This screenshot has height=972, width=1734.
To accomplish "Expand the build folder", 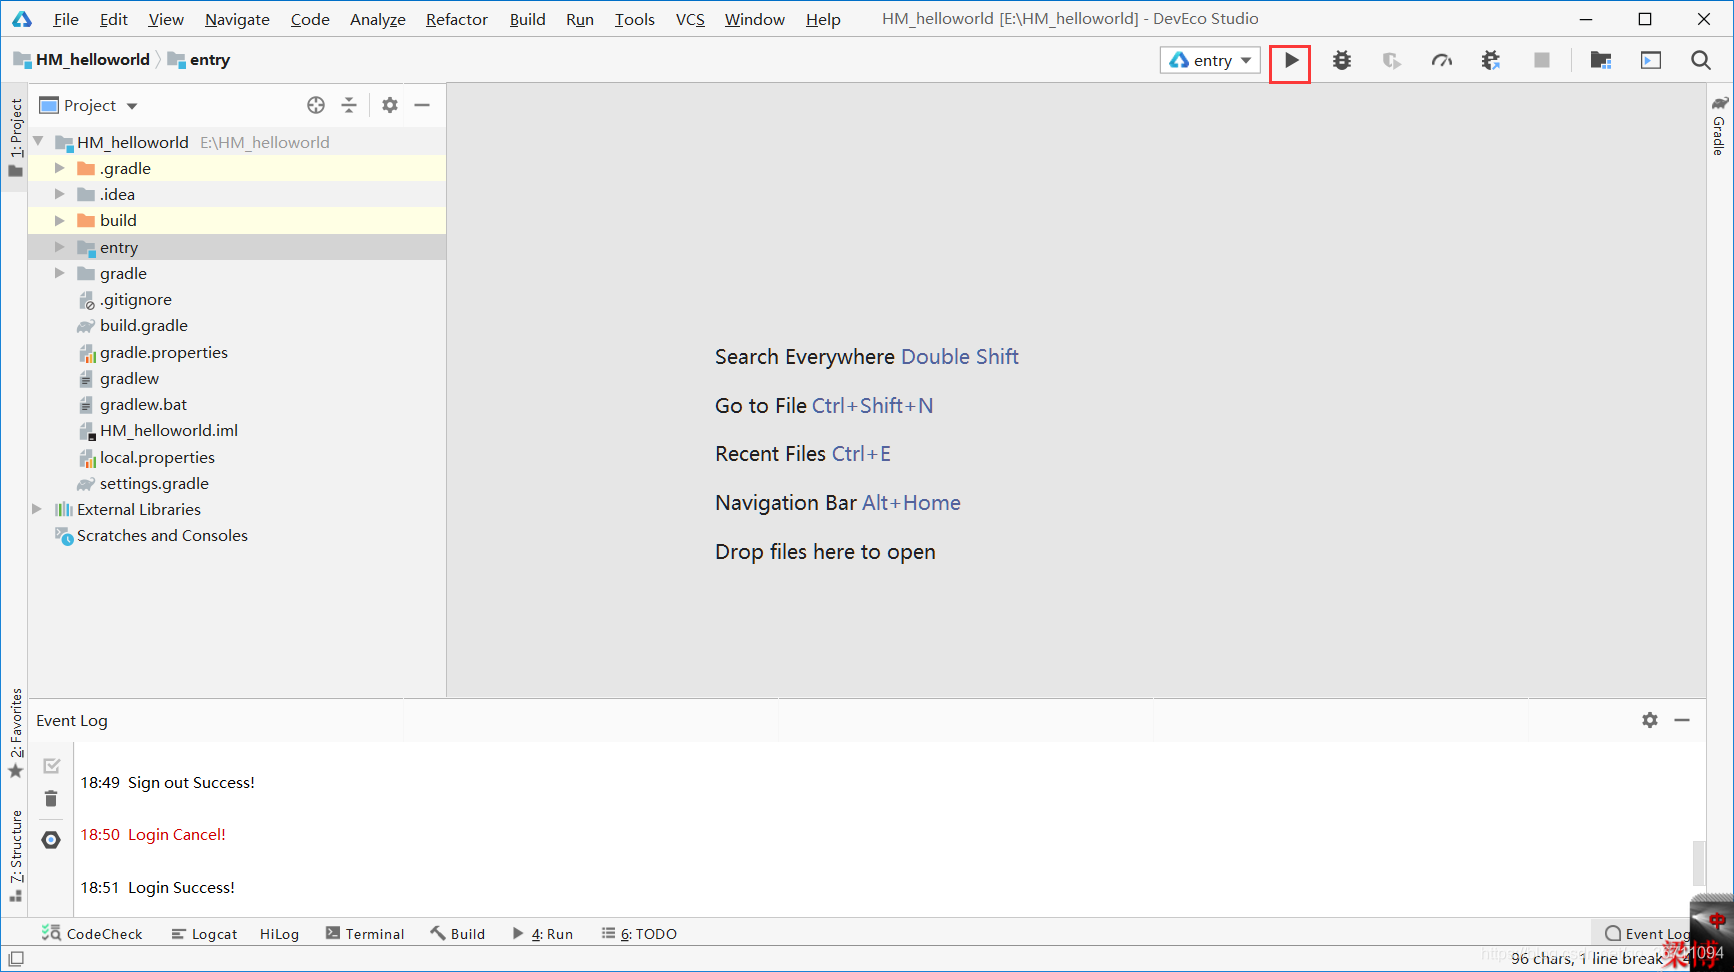I will 60,220.
